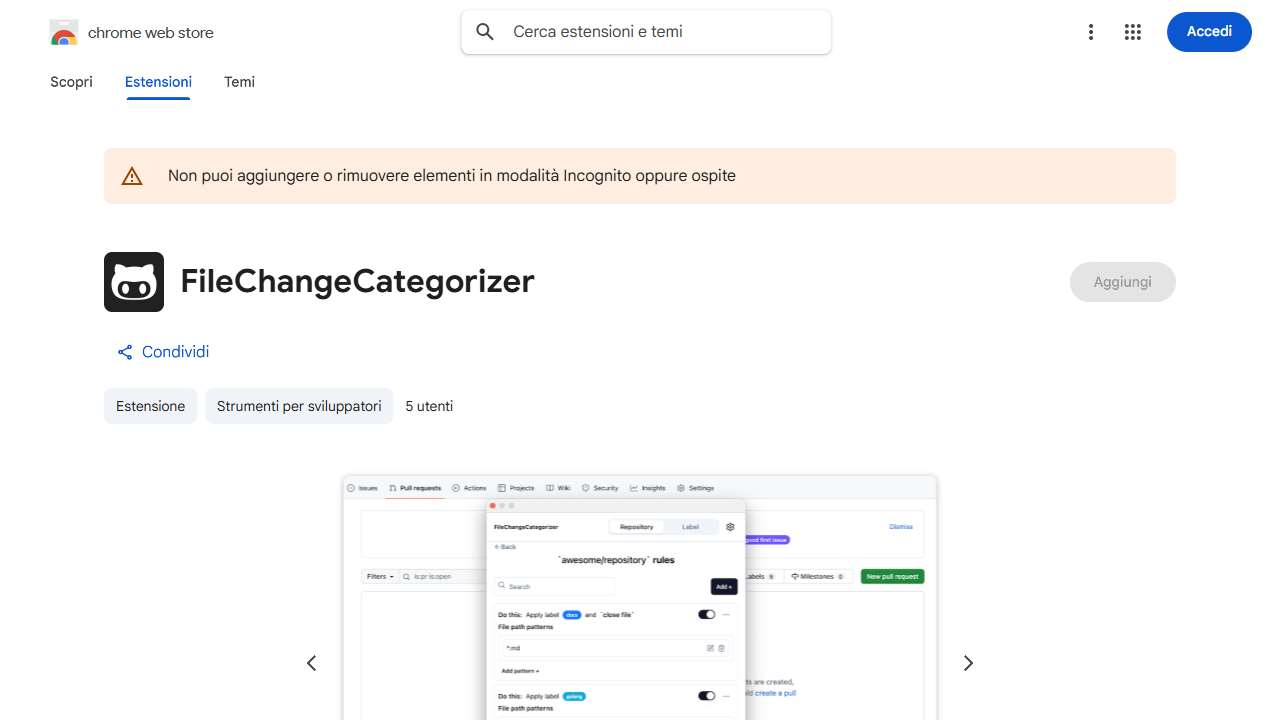Click the Accedi button
1280x720 pixels.
coord(1209,31)
